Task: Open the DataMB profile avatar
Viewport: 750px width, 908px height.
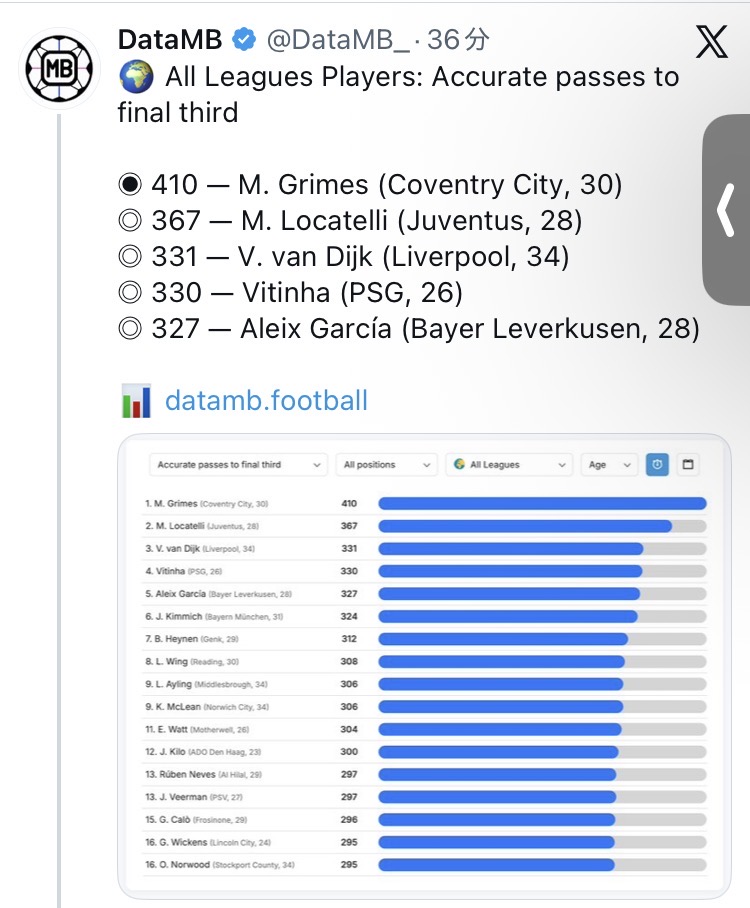Action: tap(59, 69)
